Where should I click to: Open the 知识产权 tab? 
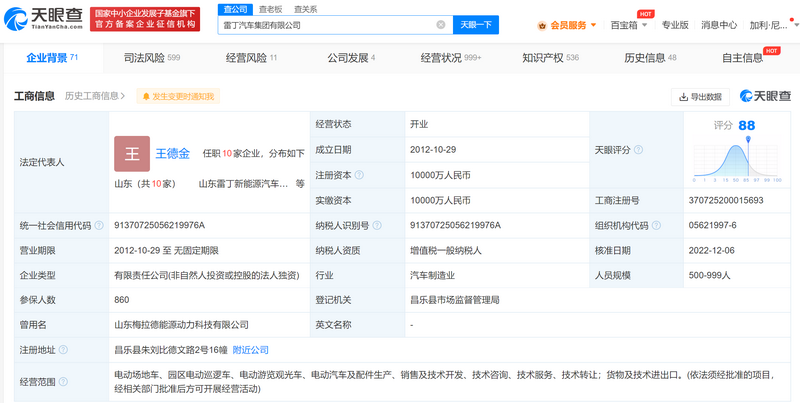(x=551, y=58)
